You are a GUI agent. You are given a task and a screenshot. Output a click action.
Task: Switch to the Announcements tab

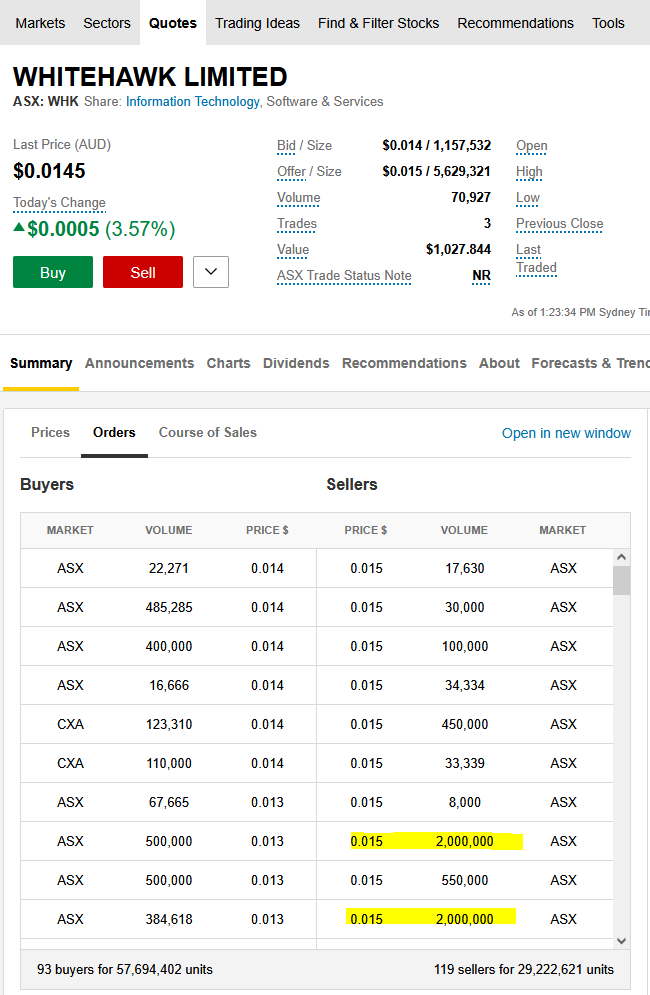point(139,364)
